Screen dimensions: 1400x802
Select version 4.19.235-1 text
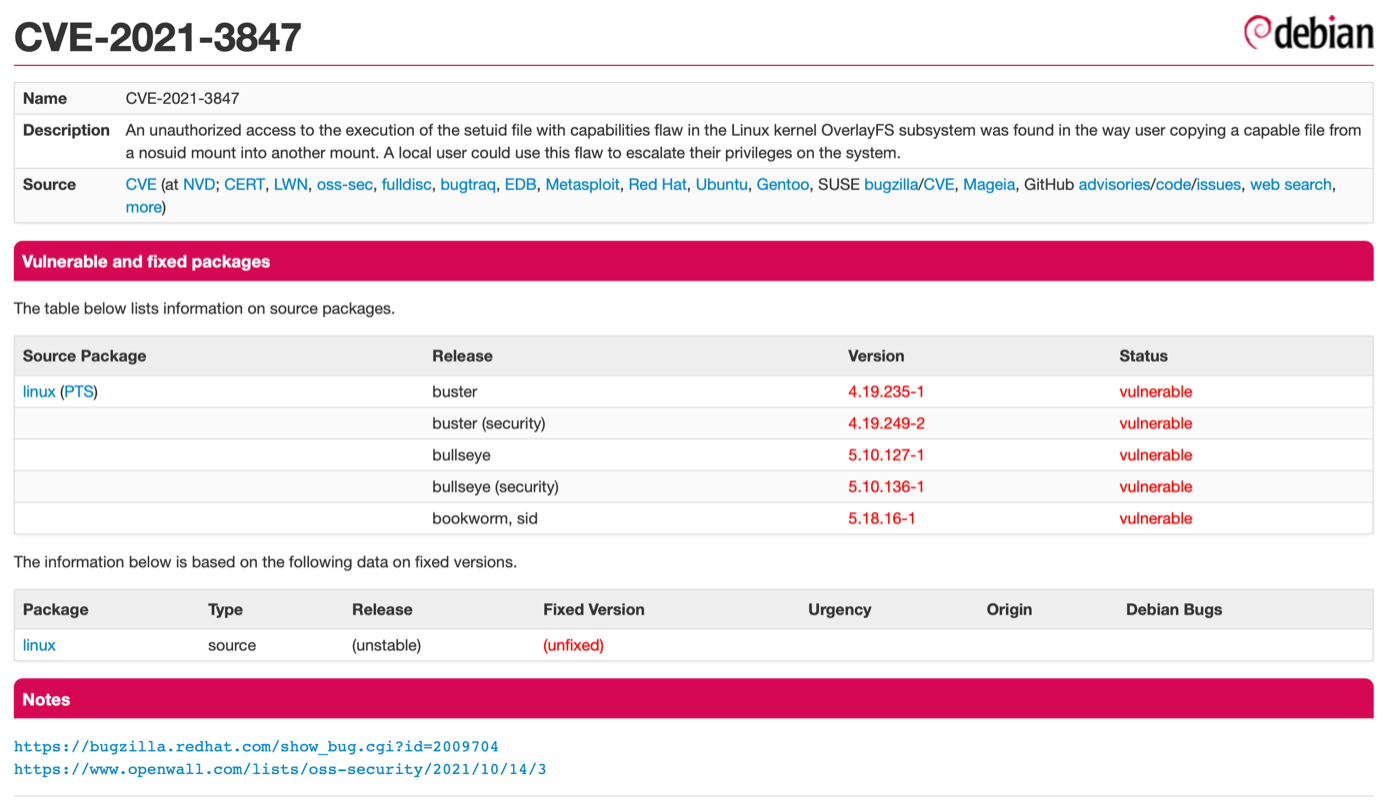886,391
